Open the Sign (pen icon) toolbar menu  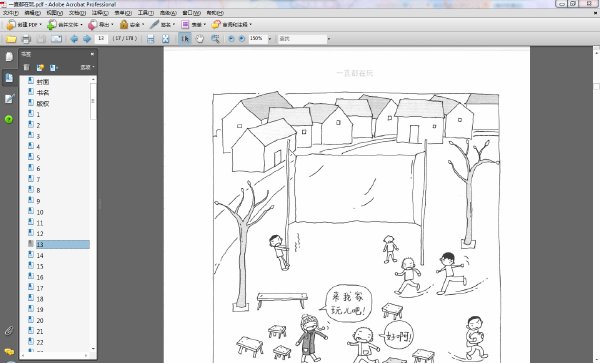point(162,25)
